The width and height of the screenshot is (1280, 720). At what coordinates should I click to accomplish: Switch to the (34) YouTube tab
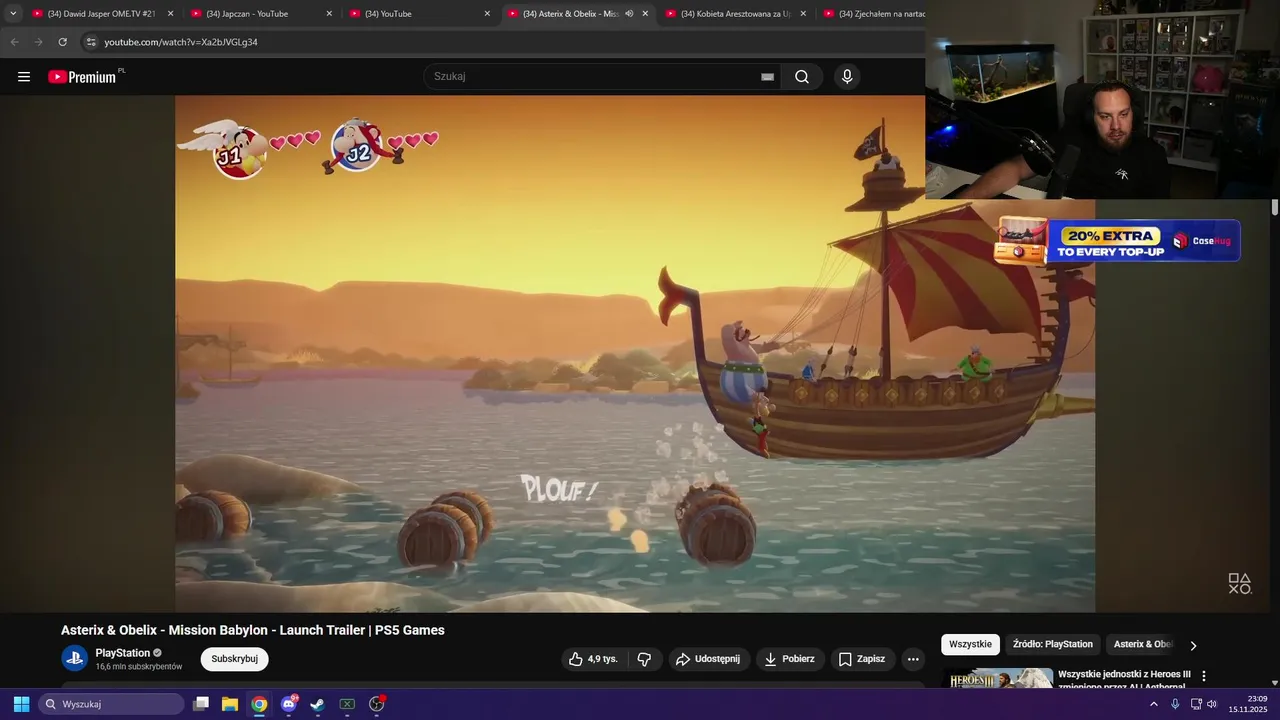coord(420,14)
